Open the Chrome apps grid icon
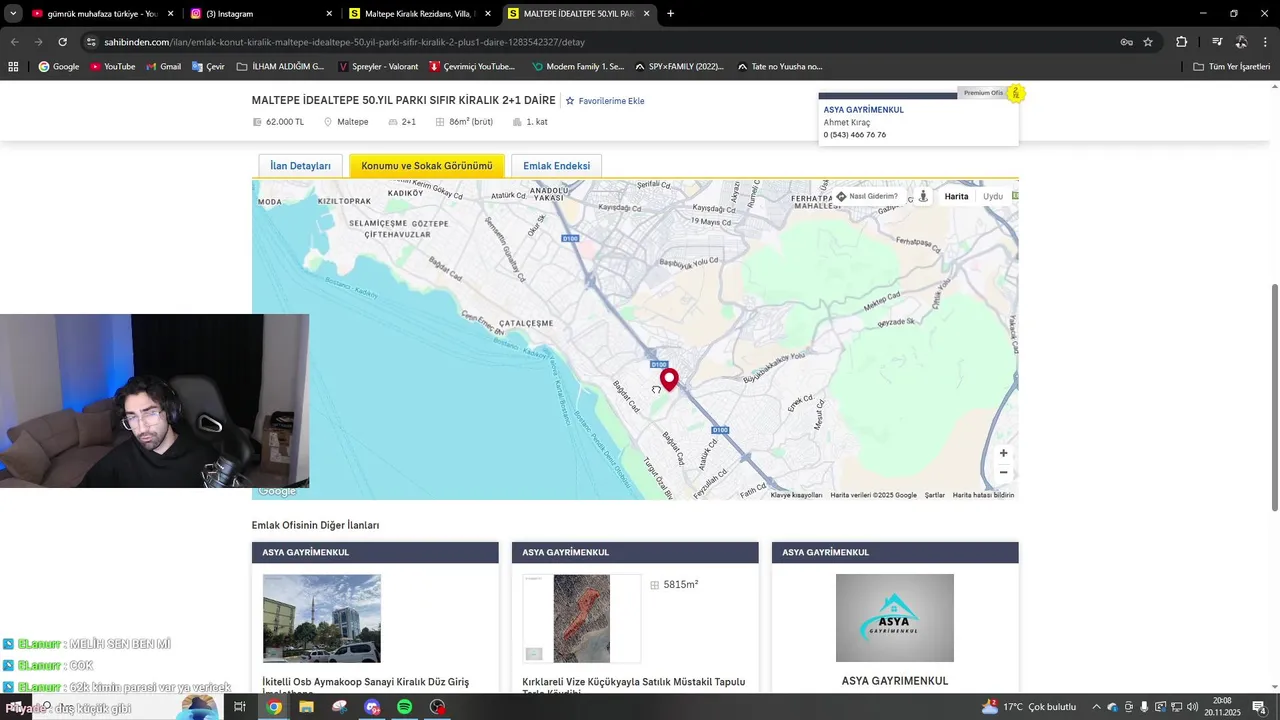Viewport: 1280px width, 720px height. pos(13,67)
